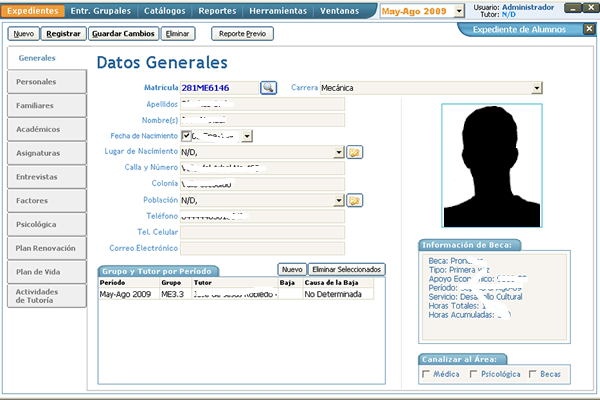Expand the Población dropdown list
Viewport: 600px width, 400px height.
340,200
